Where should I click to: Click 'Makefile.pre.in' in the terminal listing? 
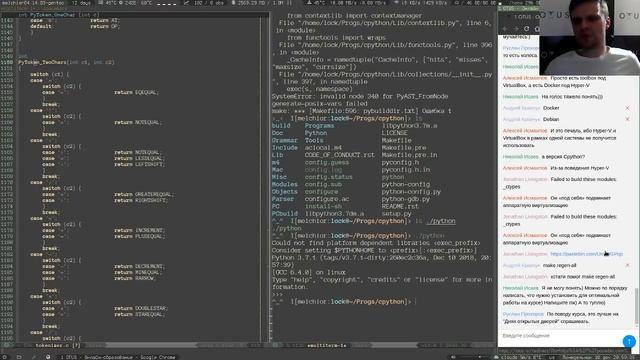pos(409,155)
